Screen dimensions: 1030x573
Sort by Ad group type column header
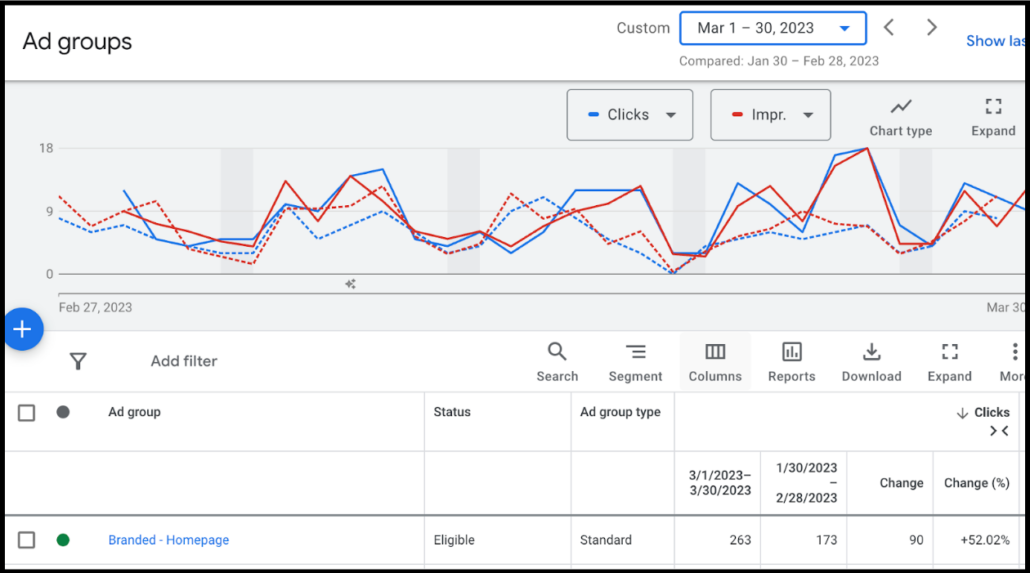coord(620,412)
